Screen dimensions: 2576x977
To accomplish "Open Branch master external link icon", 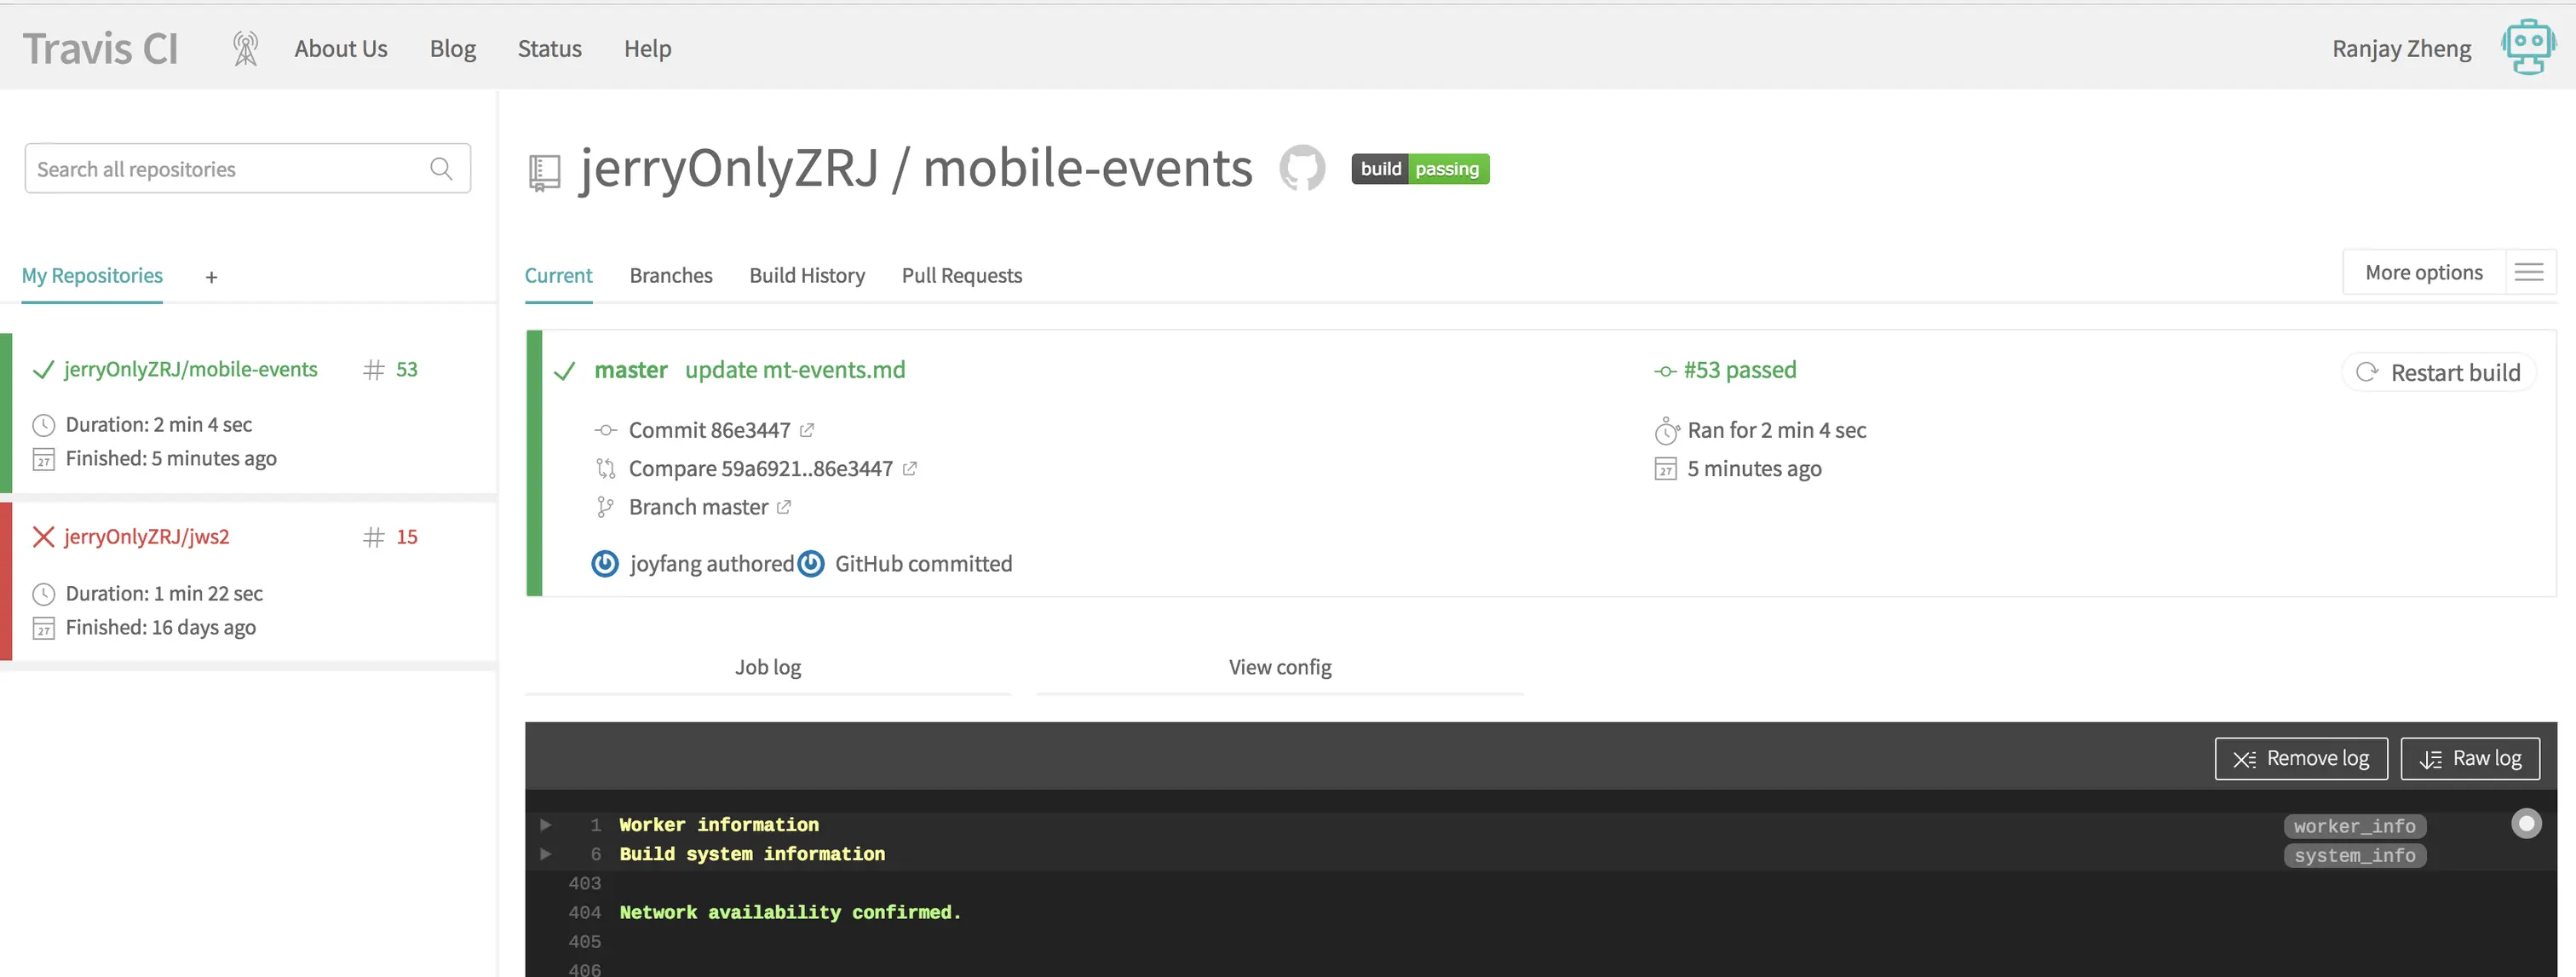I will [784, 507].
